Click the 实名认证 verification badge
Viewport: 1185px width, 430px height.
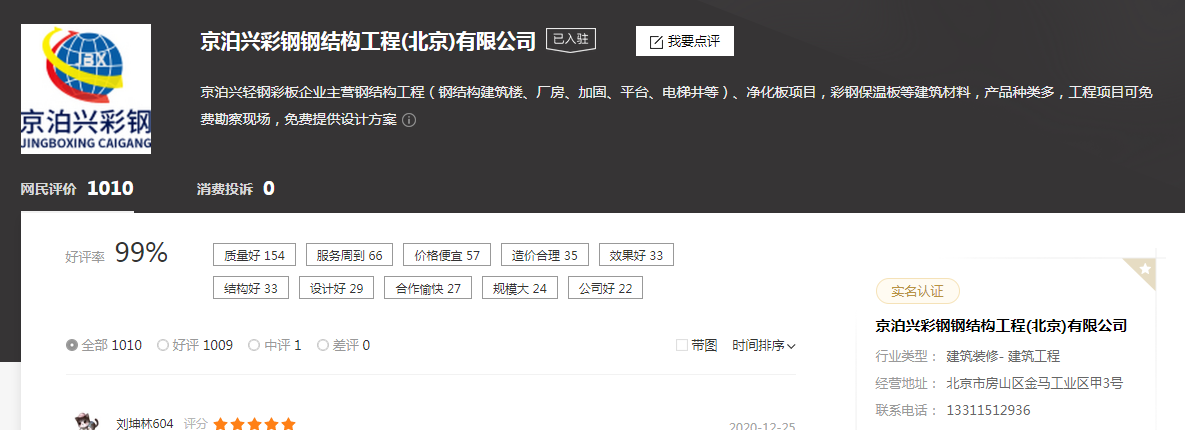917,291
